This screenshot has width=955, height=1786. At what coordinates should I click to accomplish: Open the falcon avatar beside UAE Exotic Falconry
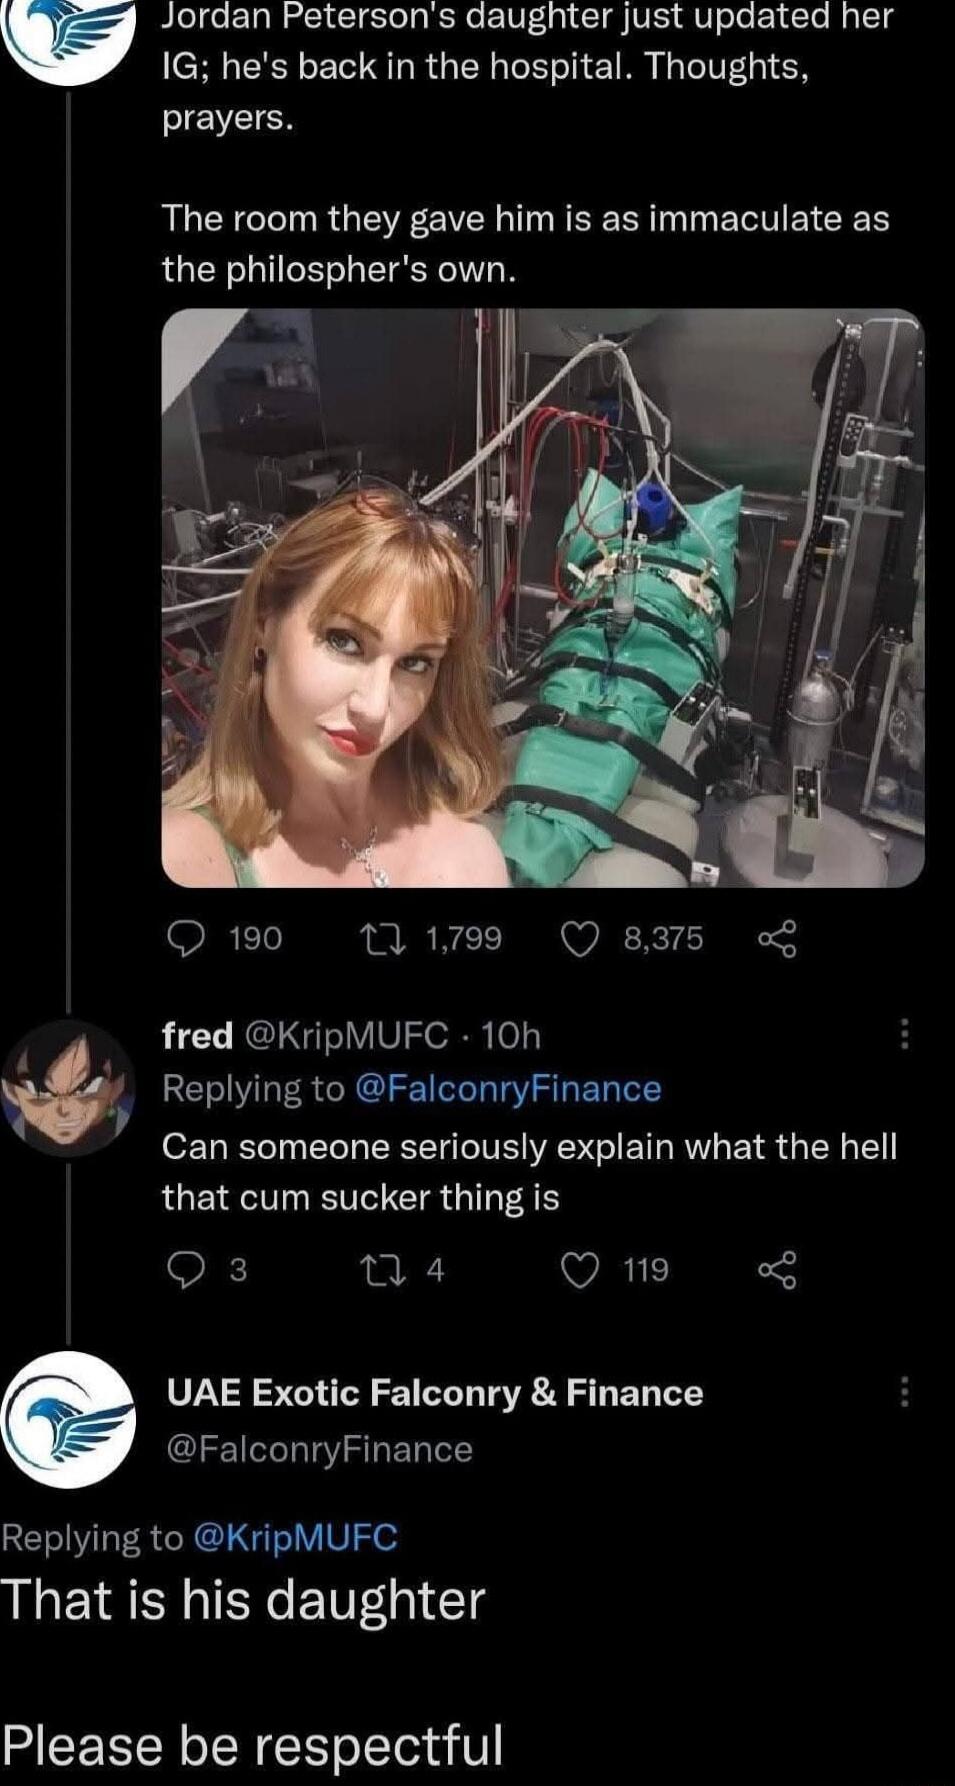(x=68, y=1420)
